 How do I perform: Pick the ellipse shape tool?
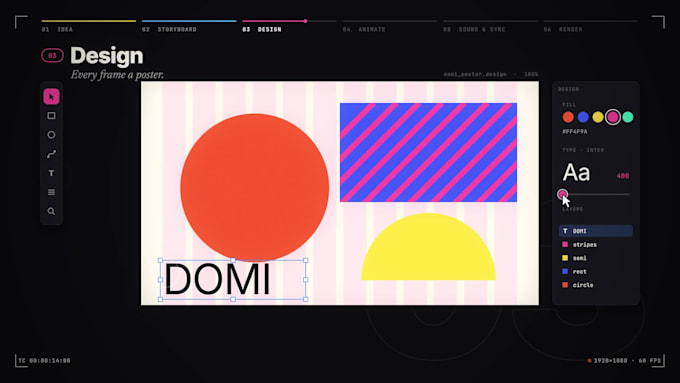click(x=51, y=135)
